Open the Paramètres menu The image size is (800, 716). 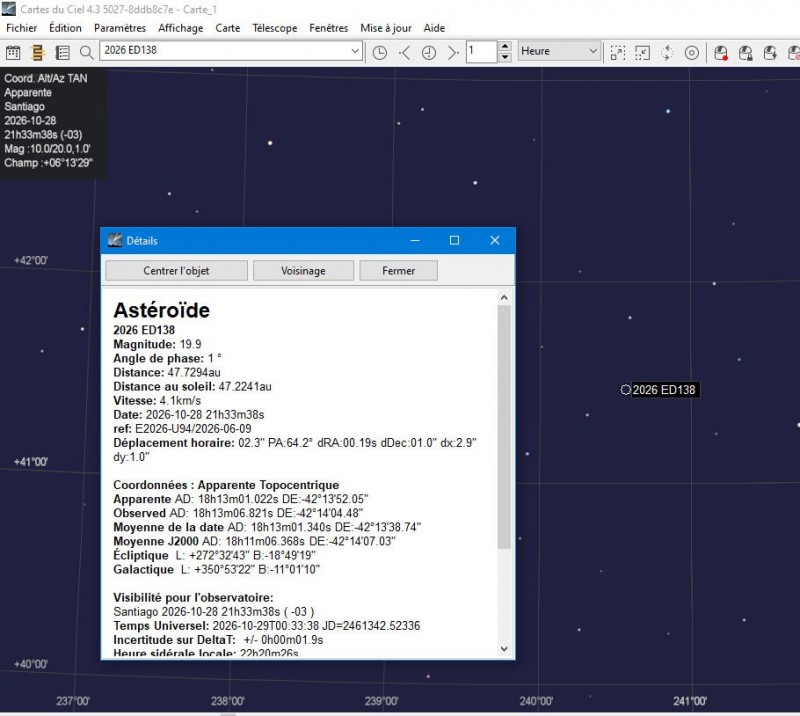click(x=120, y=28)
